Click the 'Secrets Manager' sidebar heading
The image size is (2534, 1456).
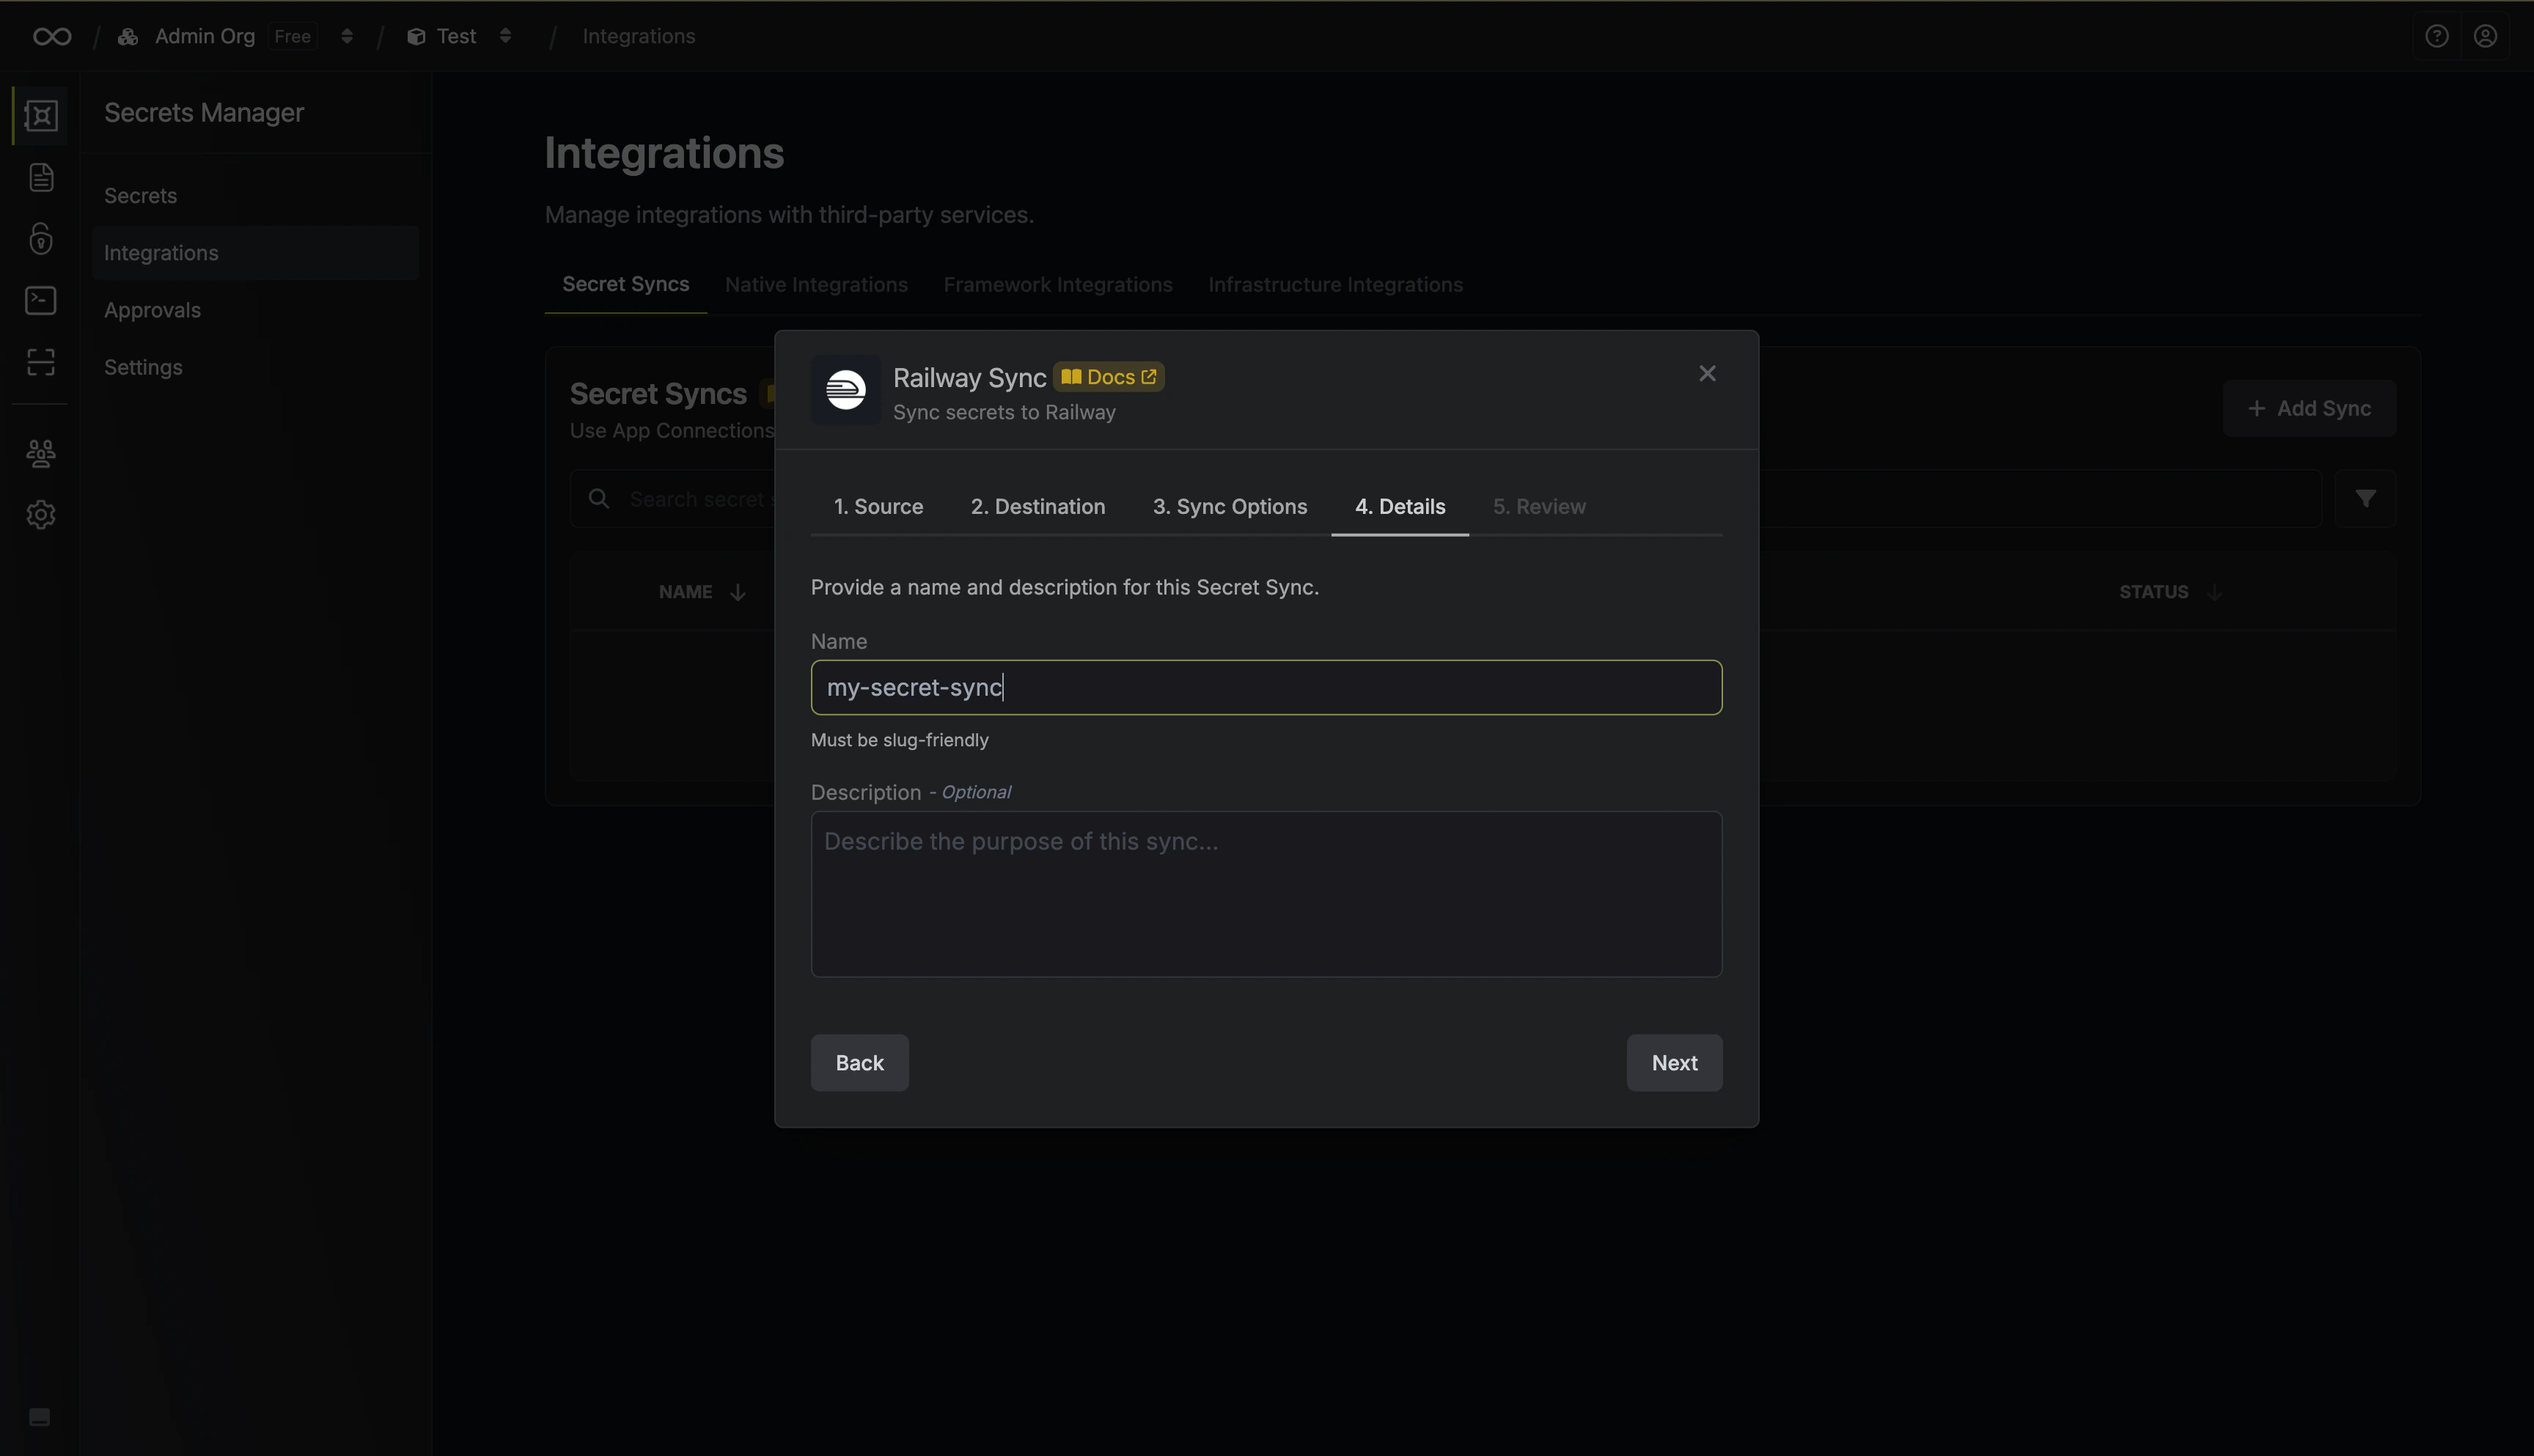pyautogui.click(x=204, y=113)
